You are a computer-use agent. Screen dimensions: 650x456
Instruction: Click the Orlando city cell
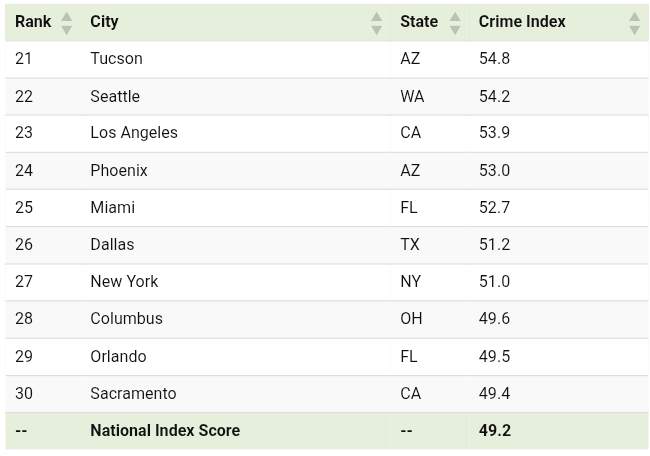[118, 356]
